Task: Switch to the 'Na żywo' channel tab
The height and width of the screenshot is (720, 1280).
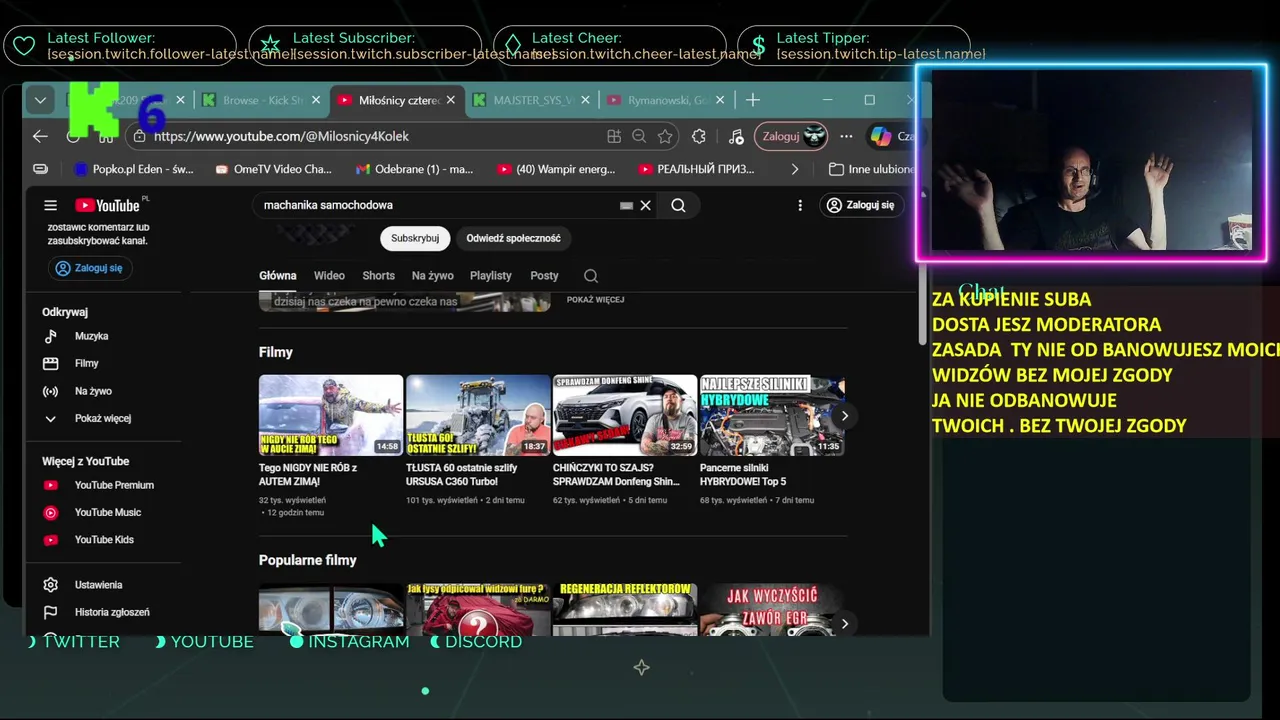Action: click(433, 276)
